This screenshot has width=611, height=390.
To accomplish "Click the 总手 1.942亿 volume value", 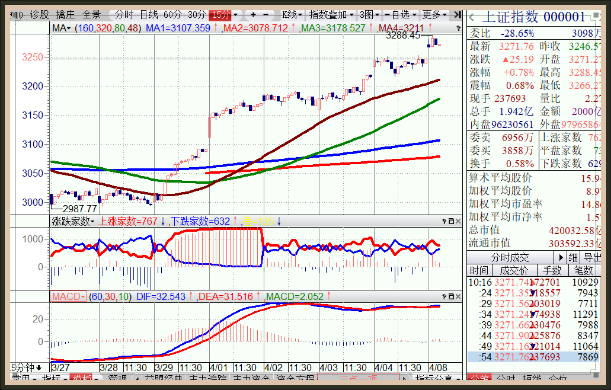I will click(516, 111).
